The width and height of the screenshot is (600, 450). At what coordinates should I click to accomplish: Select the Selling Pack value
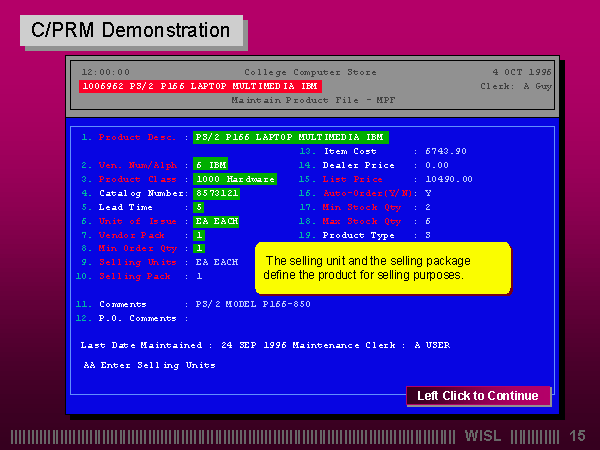199,276
